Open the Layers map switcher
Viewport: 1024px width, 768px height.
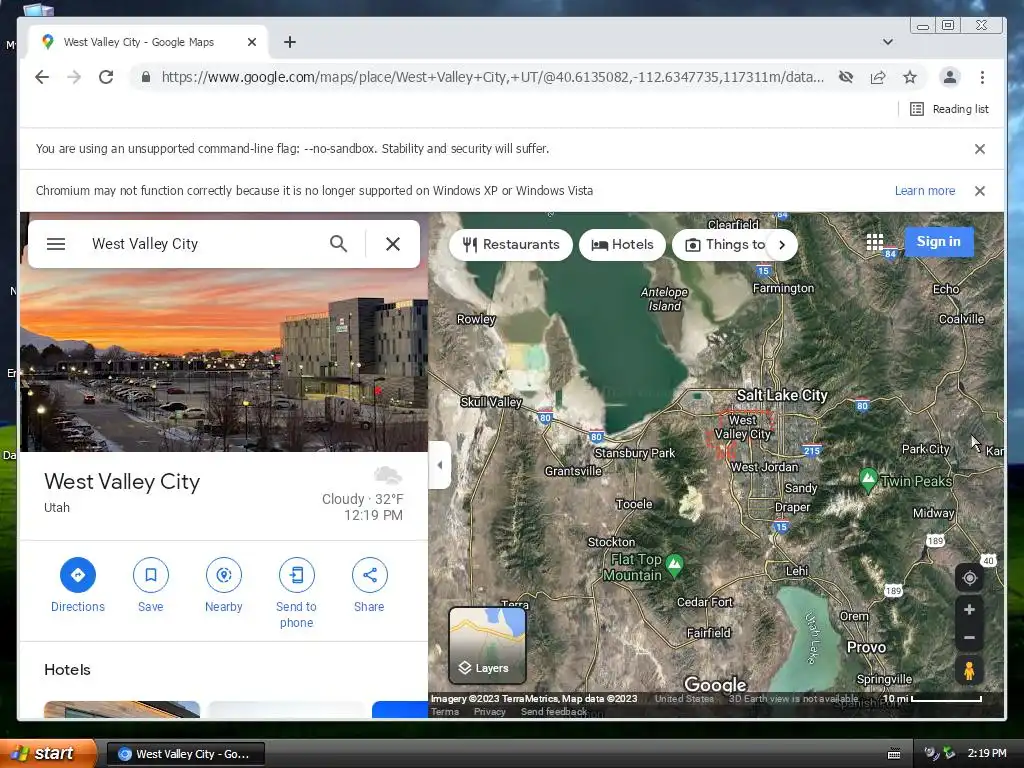click(x=487, y=645)
